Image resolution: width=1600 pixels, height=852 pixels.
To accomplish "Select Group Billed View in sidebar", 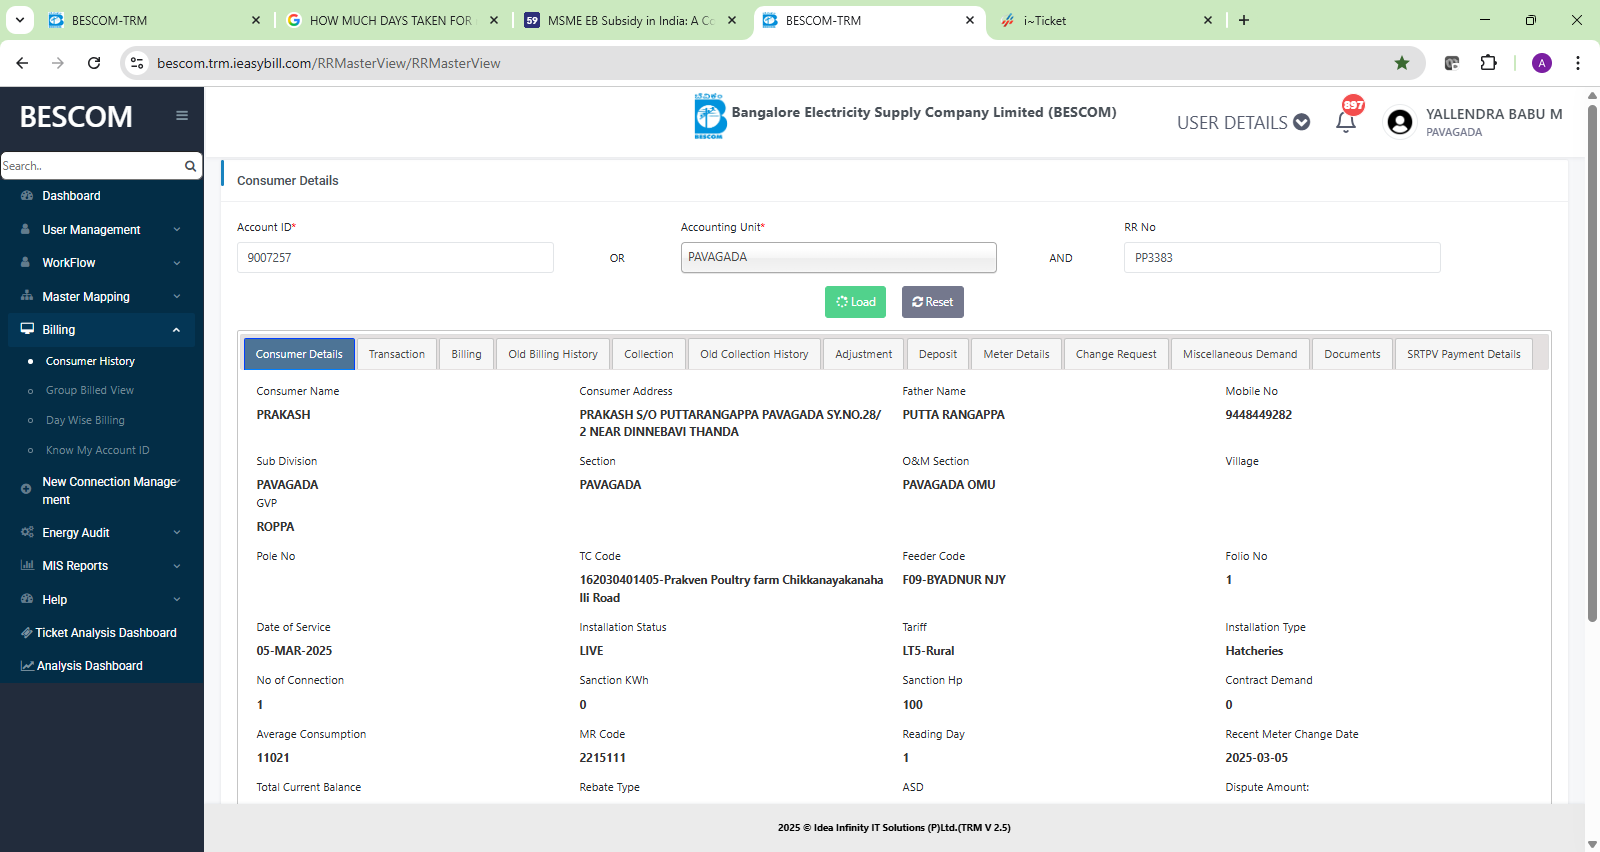I will point(90,391).
